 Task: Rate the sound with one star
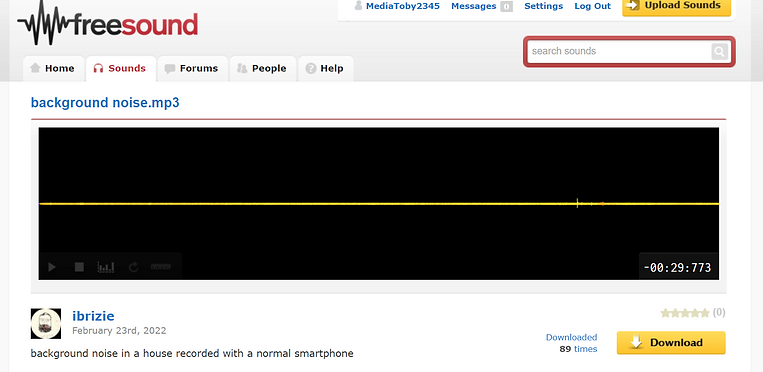[666, 313]
